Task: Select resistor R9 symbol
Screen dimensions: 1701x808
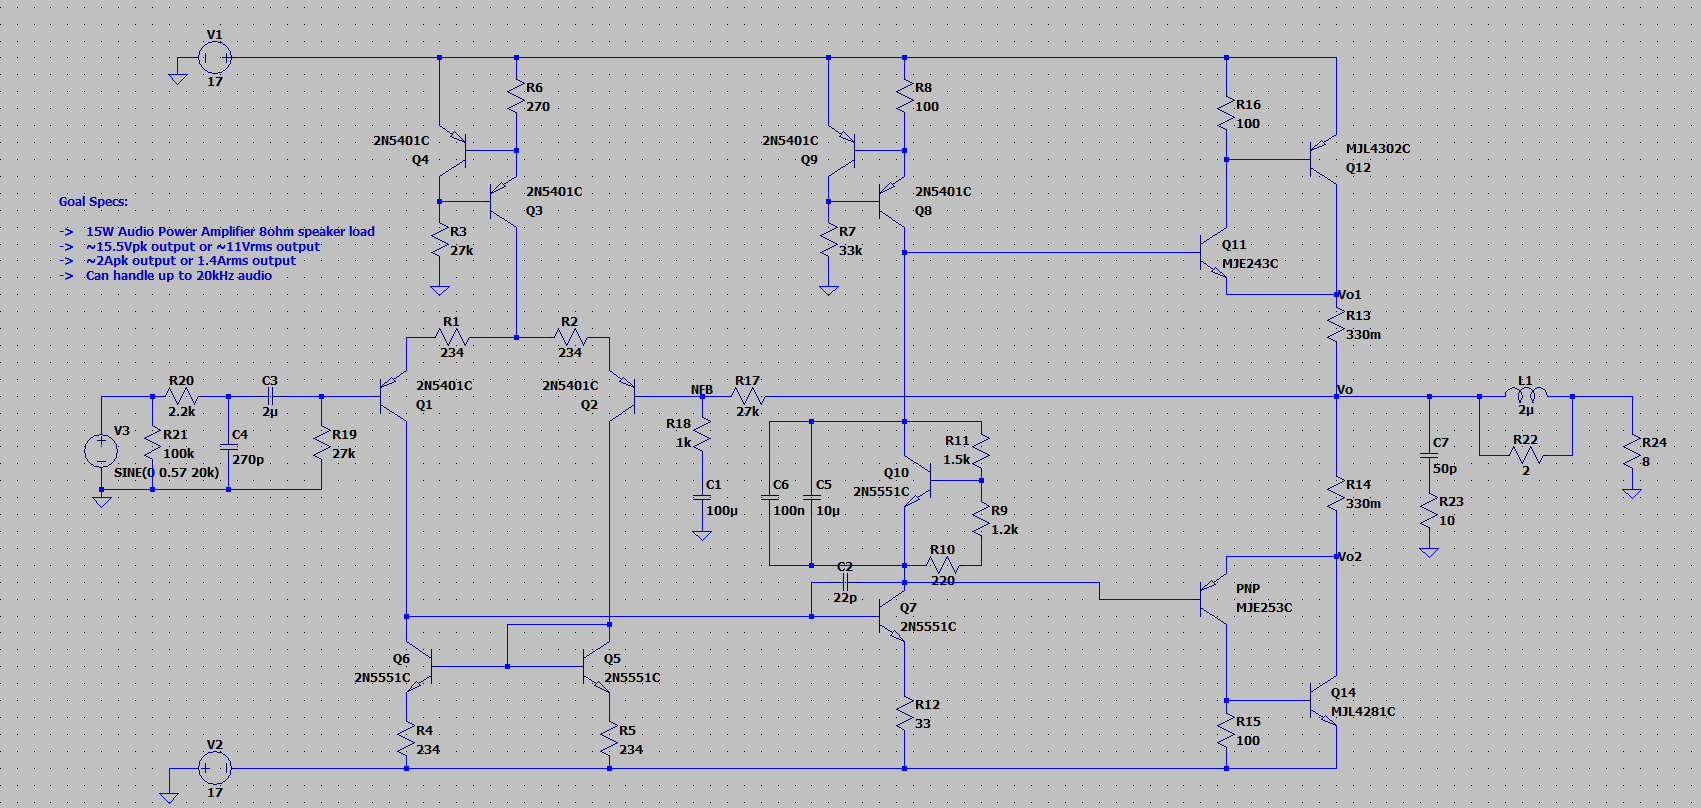Action: click(981, 520)
